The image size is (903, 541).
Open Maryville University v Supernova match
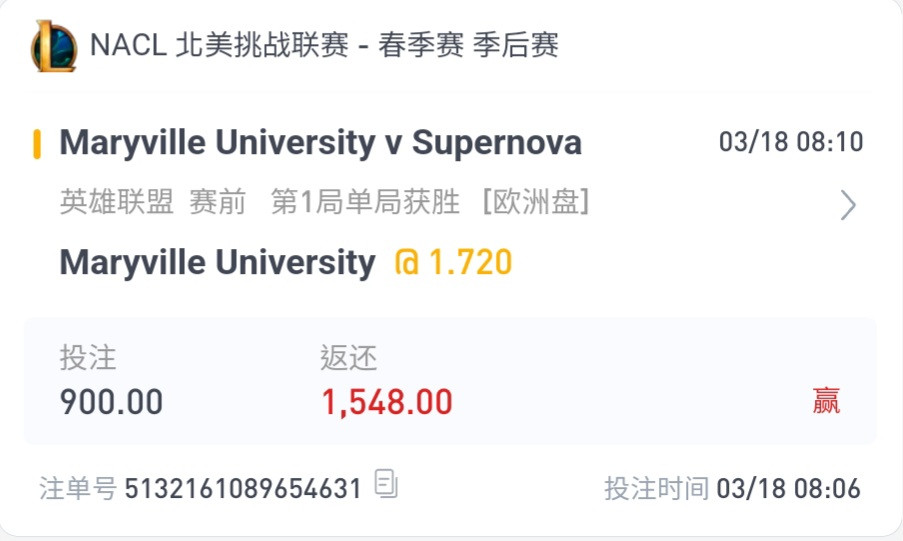(x=321, y=143)
